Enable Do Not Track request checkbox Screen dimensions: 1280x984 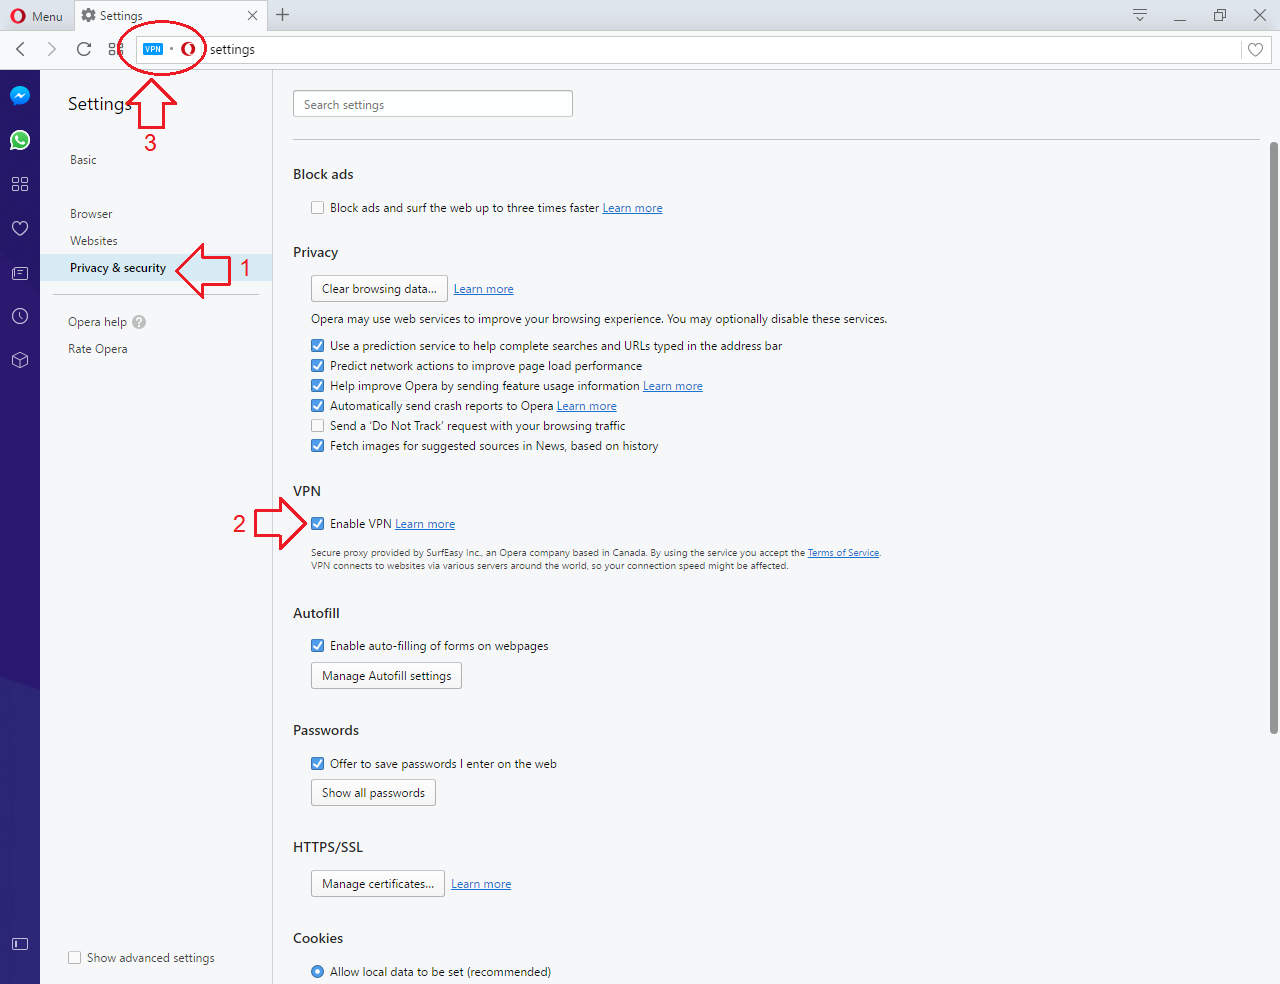[x=317, y=426]
